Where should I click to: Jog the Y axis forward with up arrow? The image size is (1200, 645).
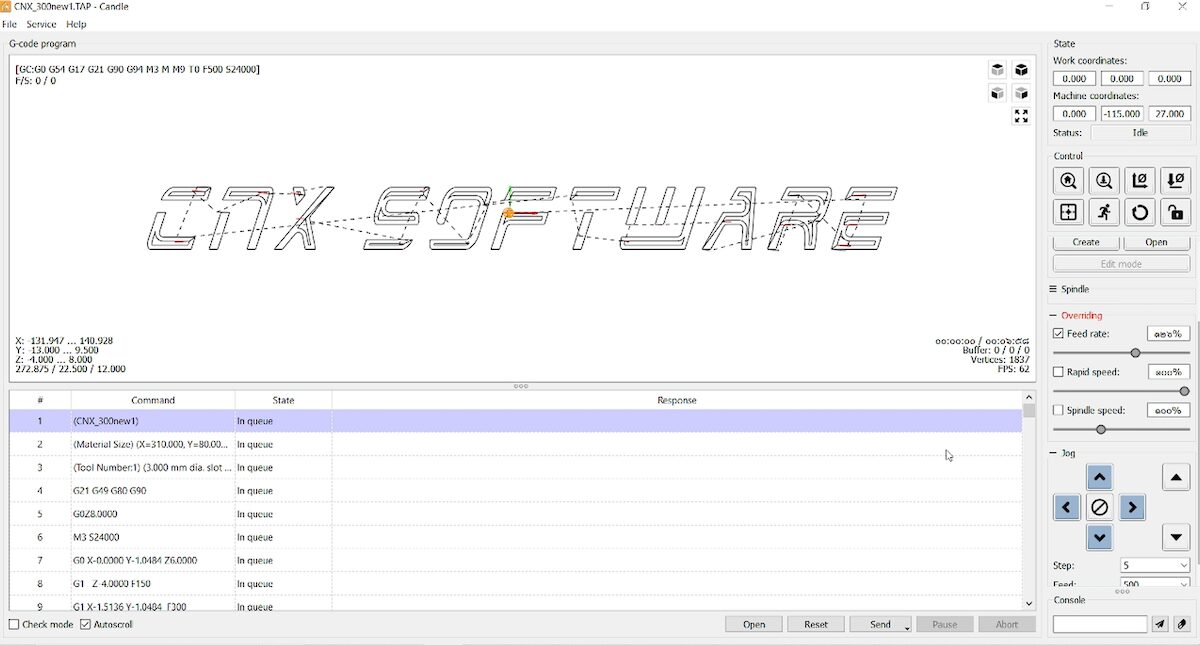click(x=1099, y=477)
